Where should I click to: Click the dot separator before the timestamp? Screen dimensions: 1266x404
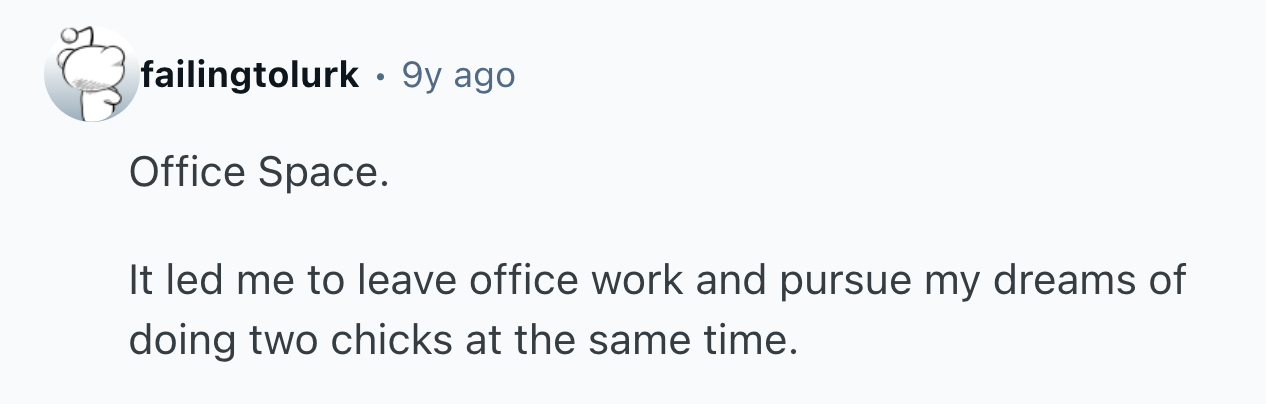[380, 76]
